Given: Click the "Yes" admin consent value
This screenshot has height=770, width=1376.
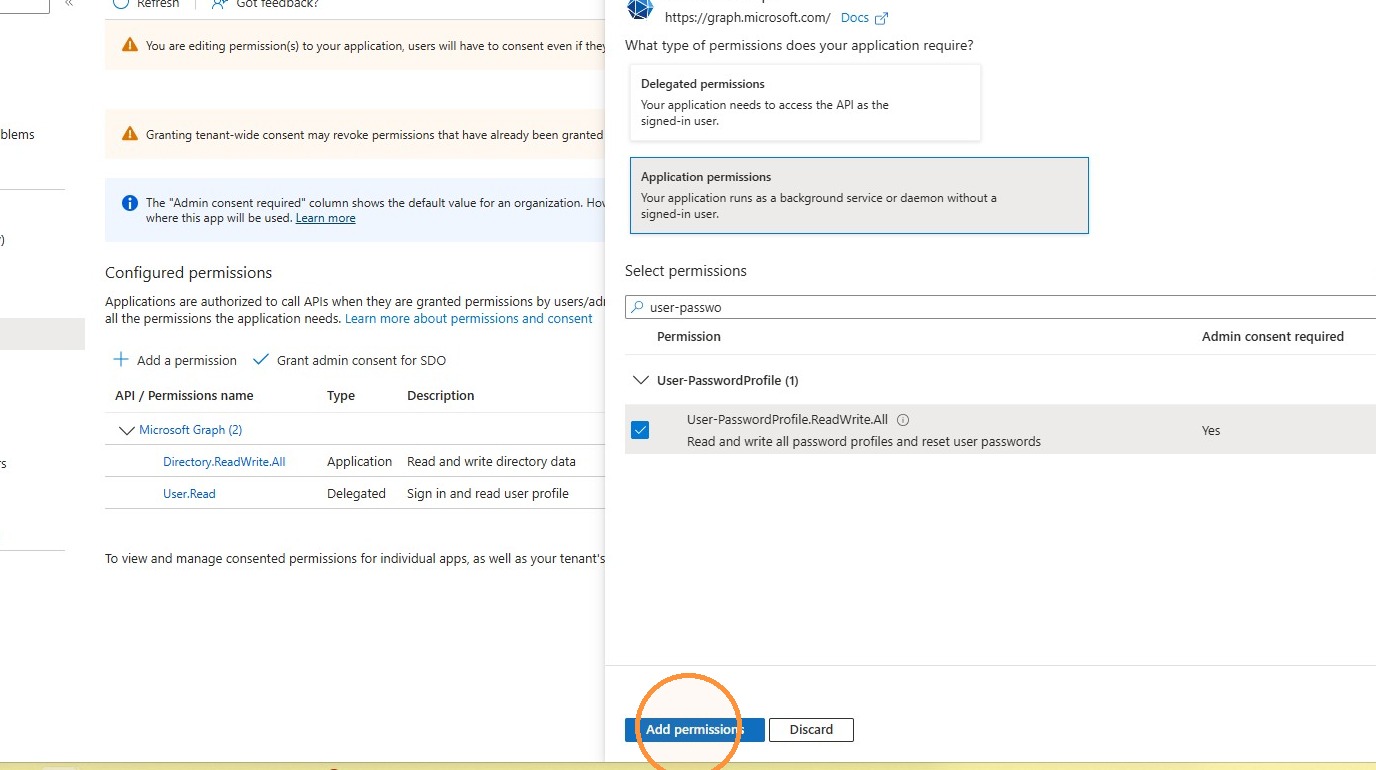Looking at the screenshot, I should point(1211,431).
